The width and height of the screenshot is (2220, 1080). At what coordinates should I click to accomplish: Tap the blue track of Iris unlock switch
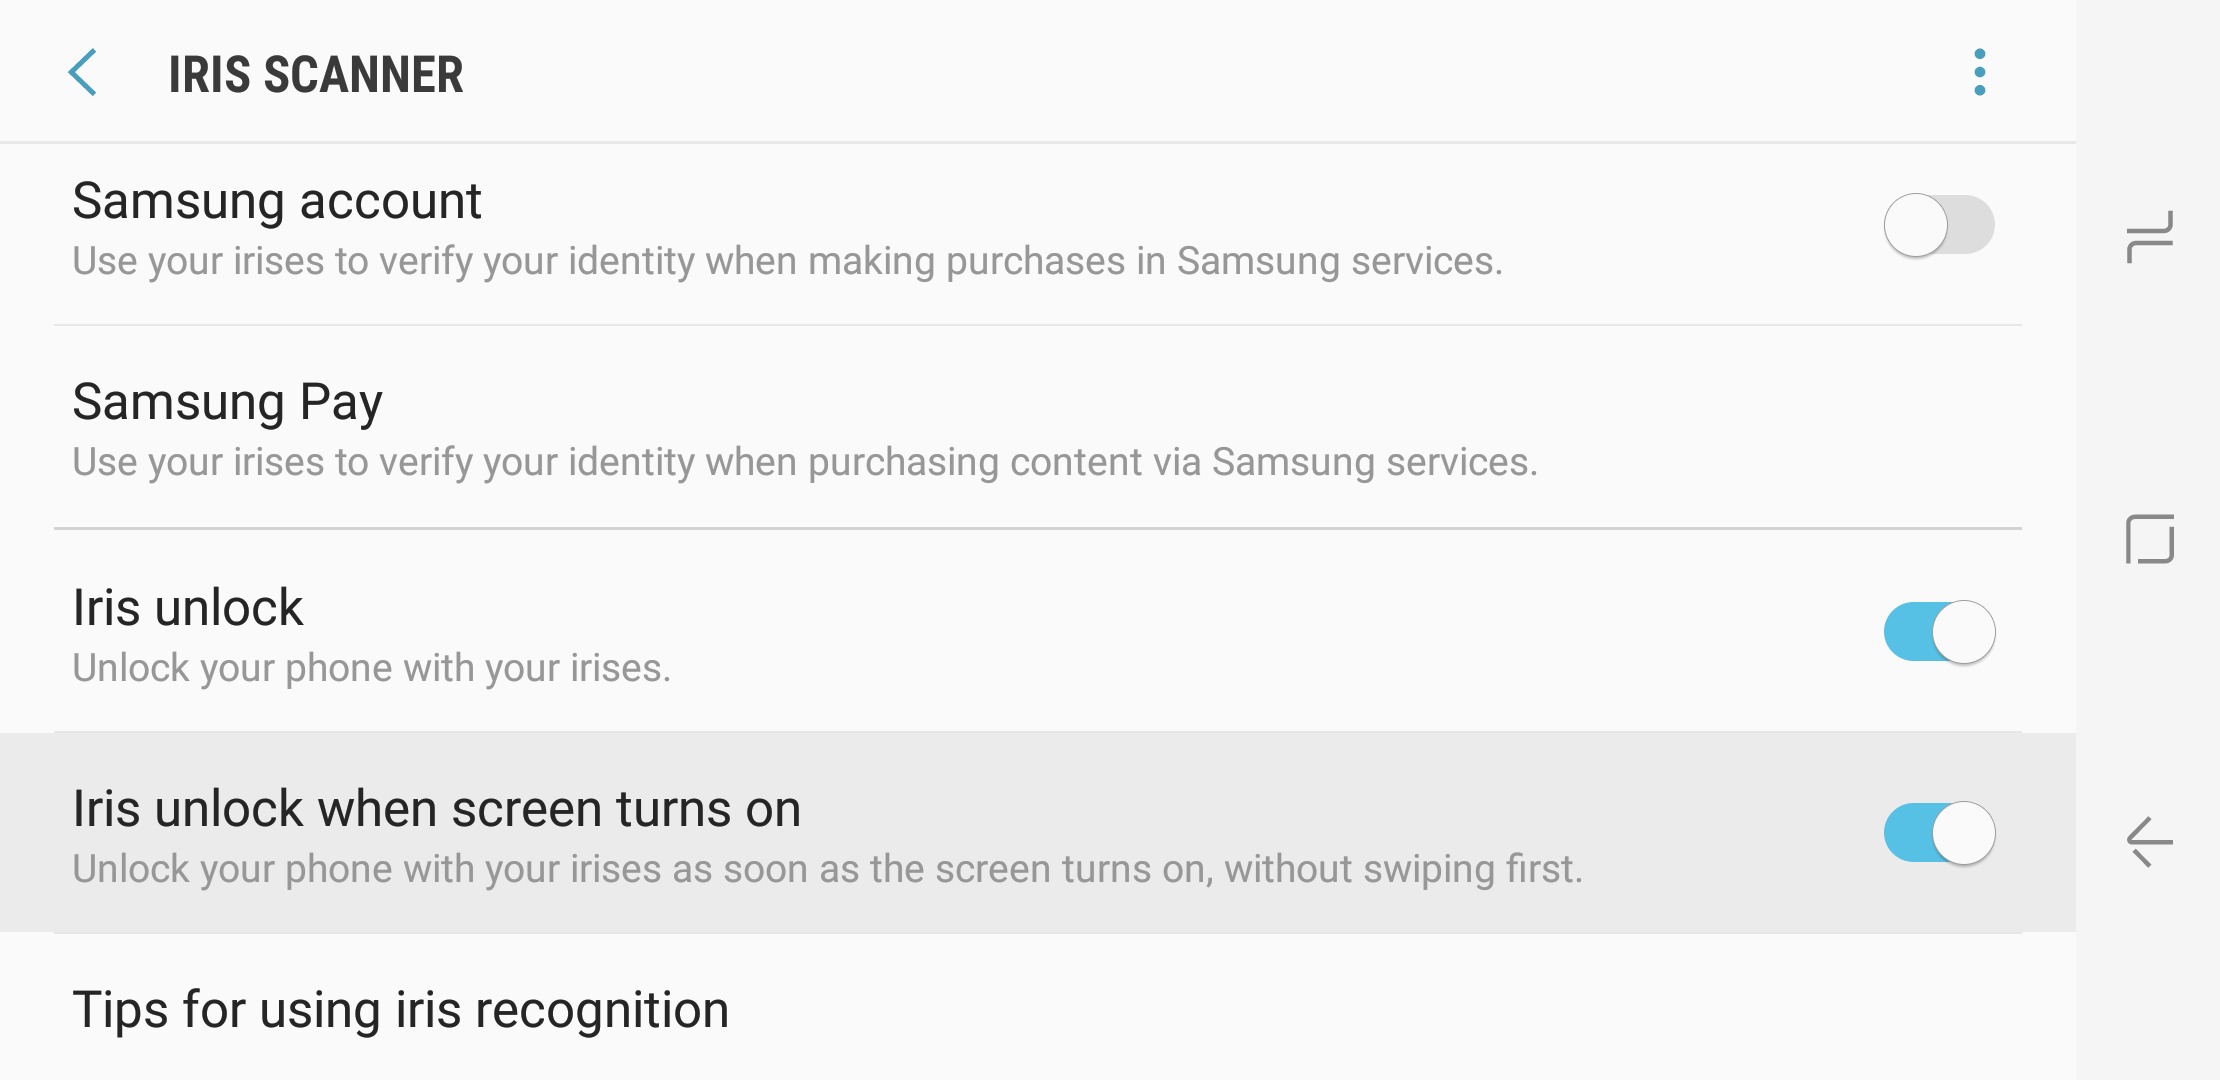click(1908, 632)
